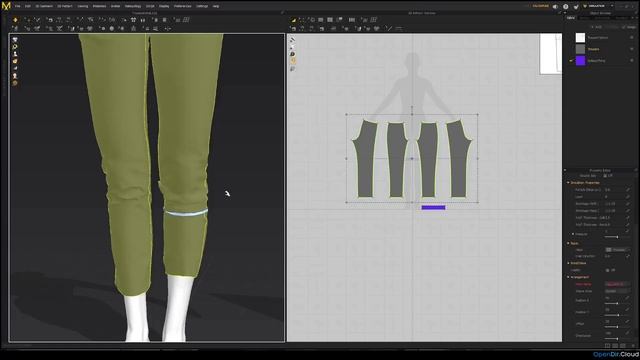Open the Materials menu
The height and width of the screenshot is (360, 640).
99,6
